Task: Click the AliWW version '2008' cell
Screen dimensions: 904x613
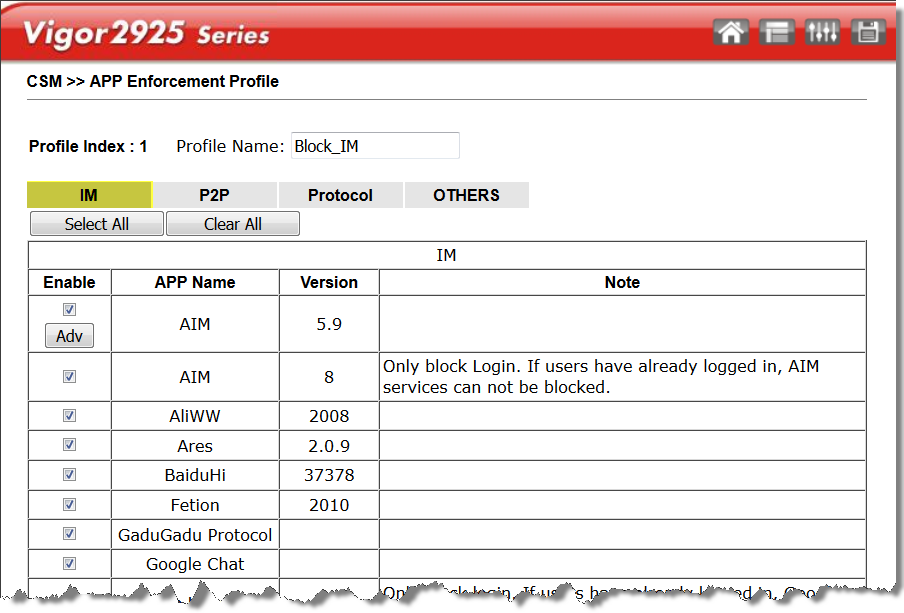Action: pos(329,416)
